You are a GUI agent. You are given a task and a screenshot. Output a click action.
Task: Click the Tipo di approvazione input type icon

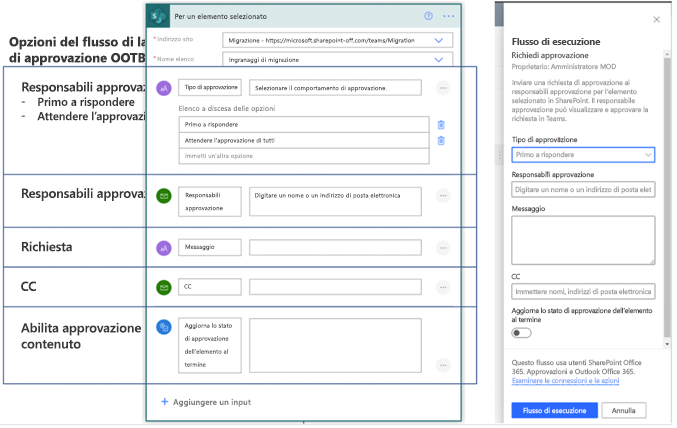pyautogui.click(x=165, y=89)
